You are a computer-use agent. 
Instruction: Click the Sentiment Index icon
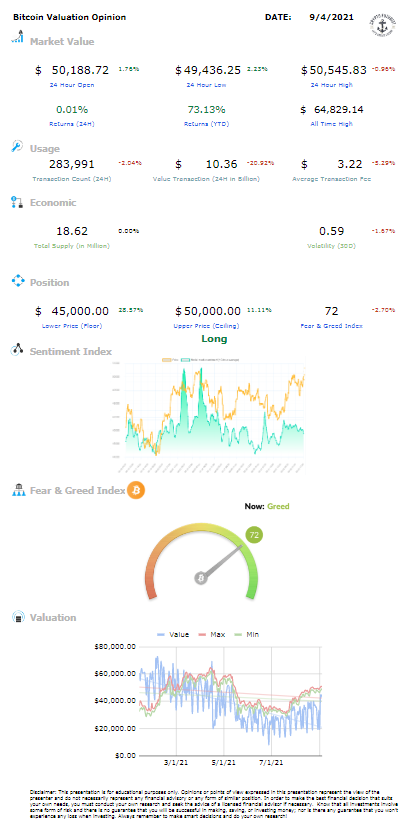(18, 350)
